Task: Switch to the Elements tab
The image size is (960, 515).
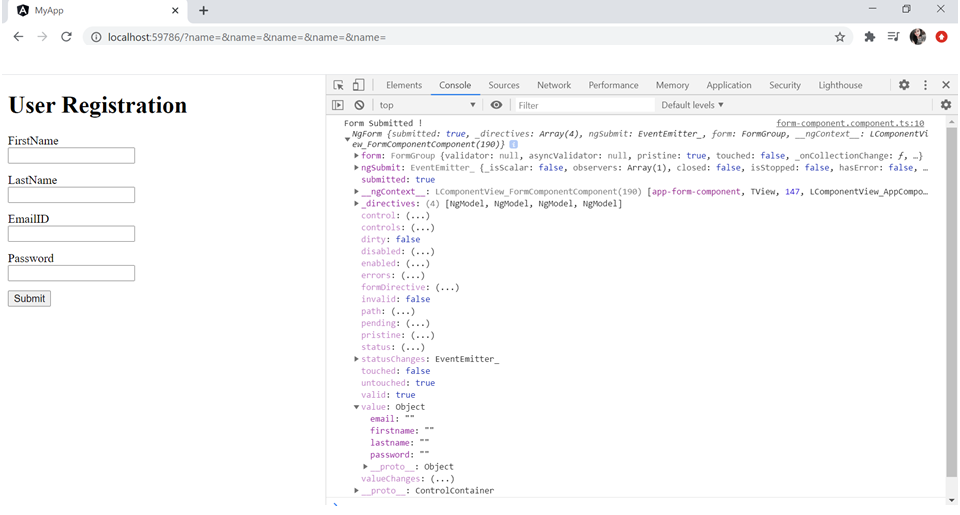Action: [404, 85]
